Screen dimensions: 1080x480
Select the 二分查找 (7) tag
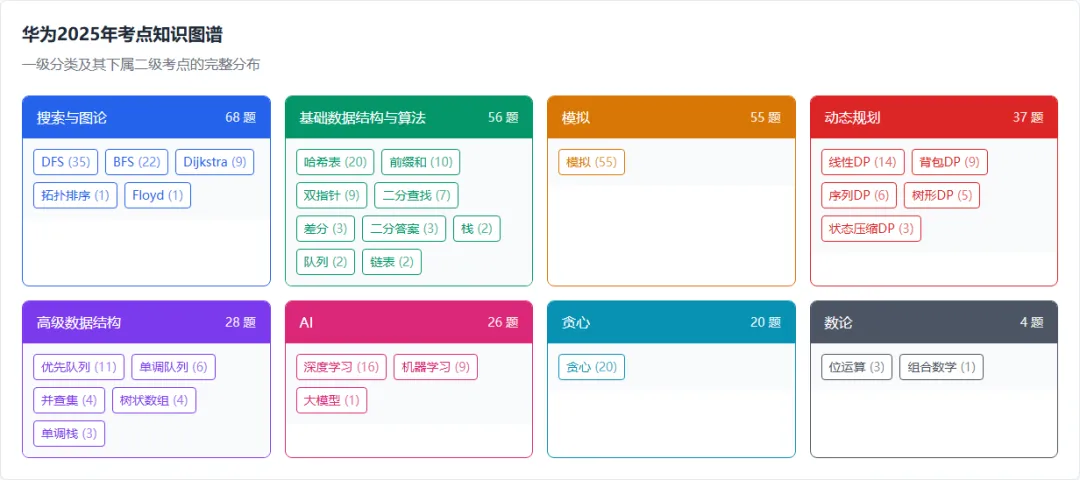tap(417, 196)
